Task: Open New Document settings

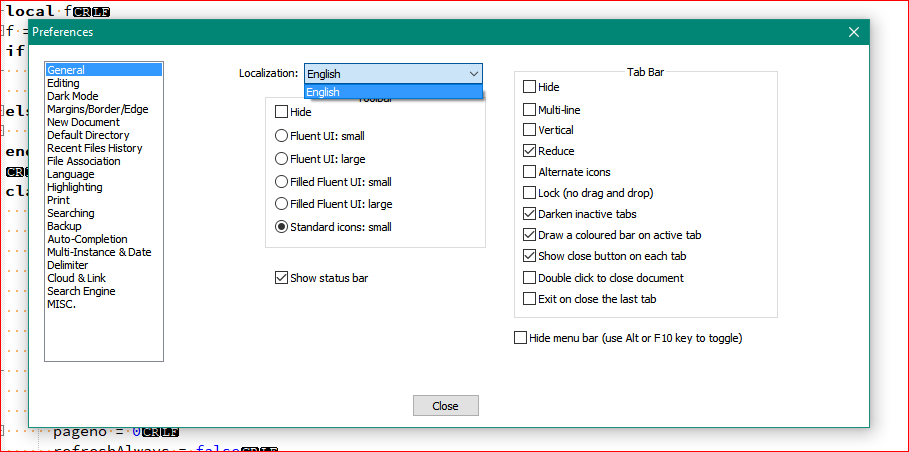Action: click(83, 122)
